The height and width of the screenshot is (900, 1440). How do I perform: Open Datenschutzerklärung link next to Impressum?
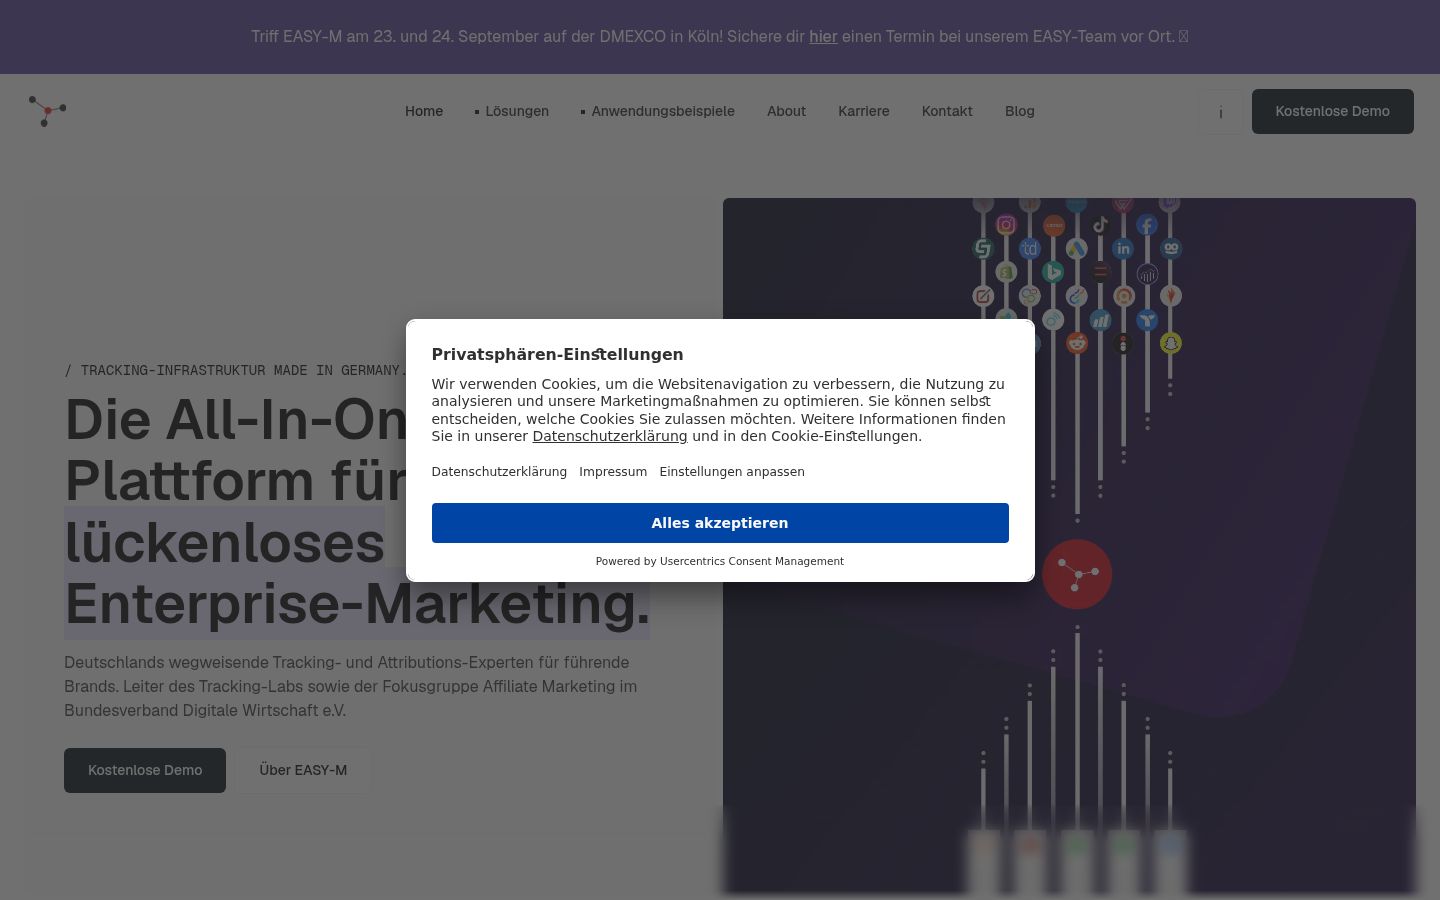[499, 472]
